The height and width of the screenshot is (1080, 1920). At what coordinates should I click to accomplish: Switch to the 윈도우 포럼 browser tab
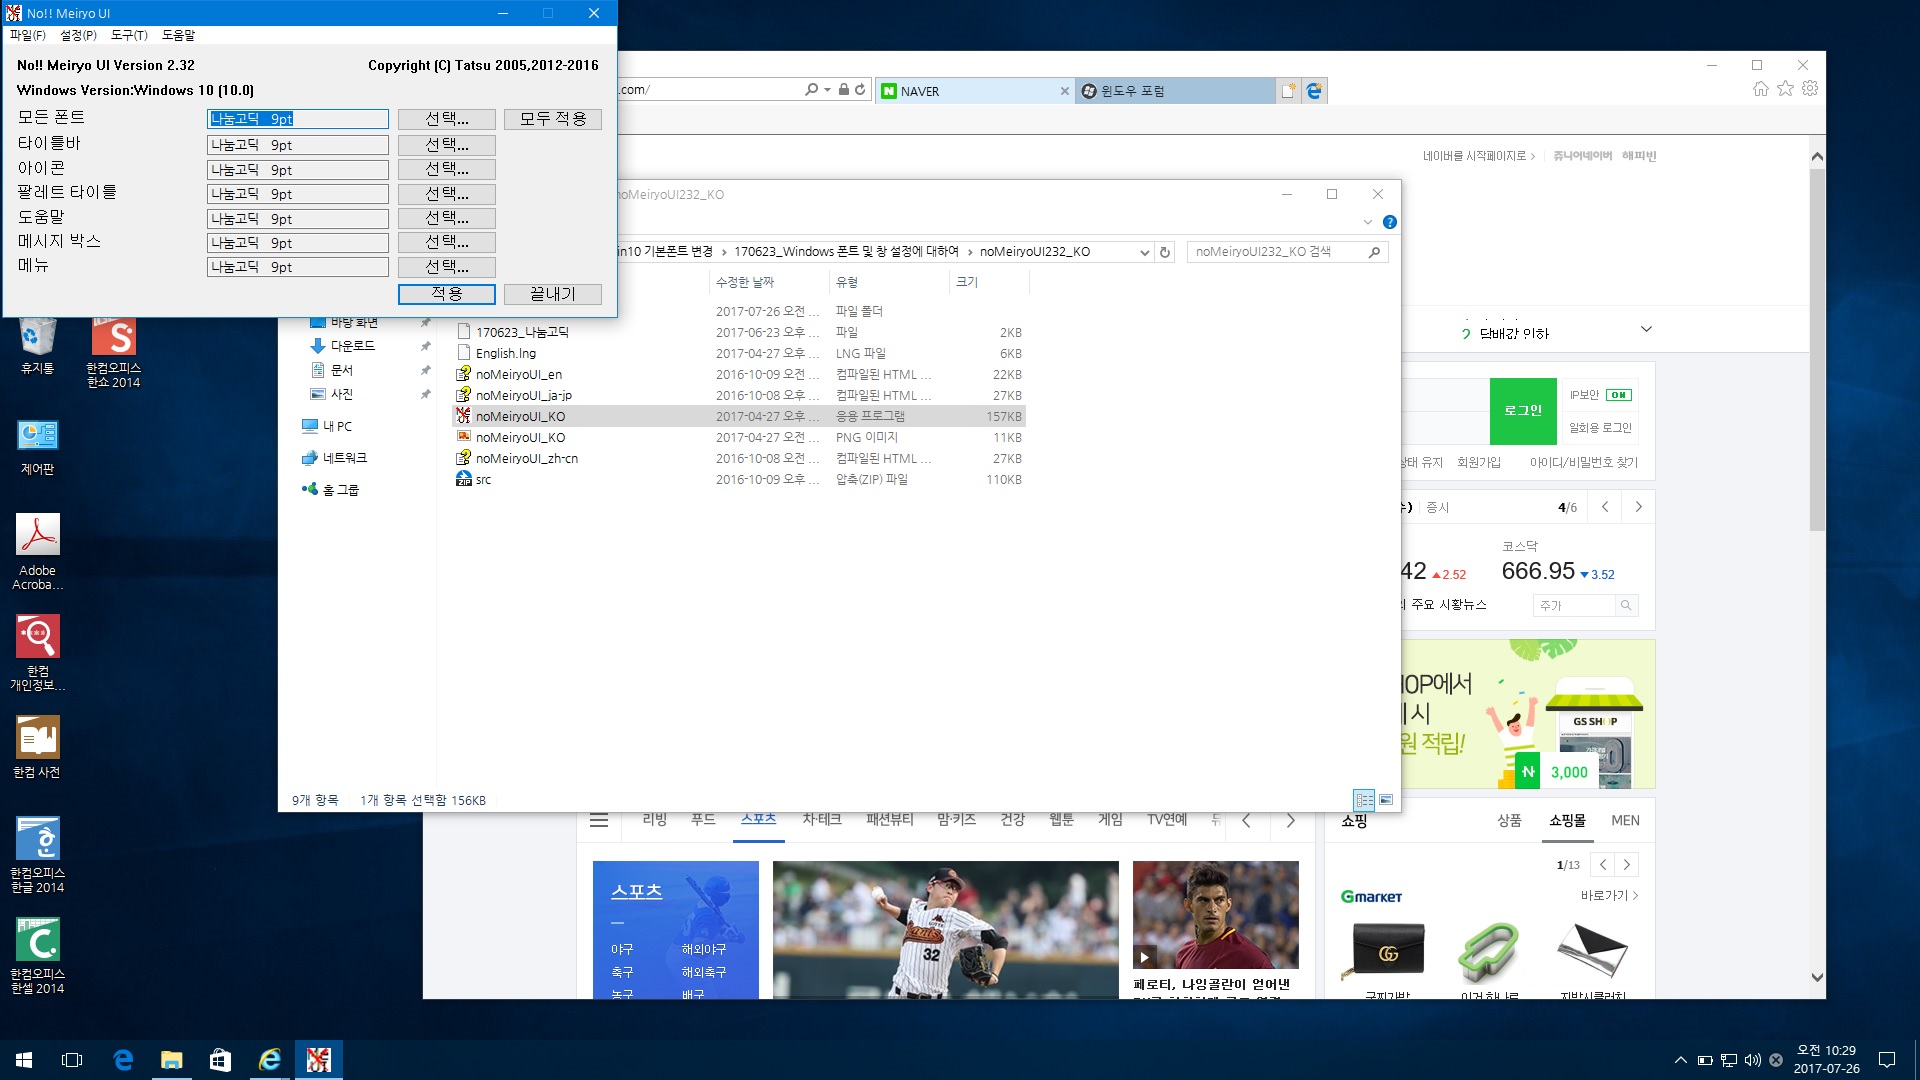1174,91
